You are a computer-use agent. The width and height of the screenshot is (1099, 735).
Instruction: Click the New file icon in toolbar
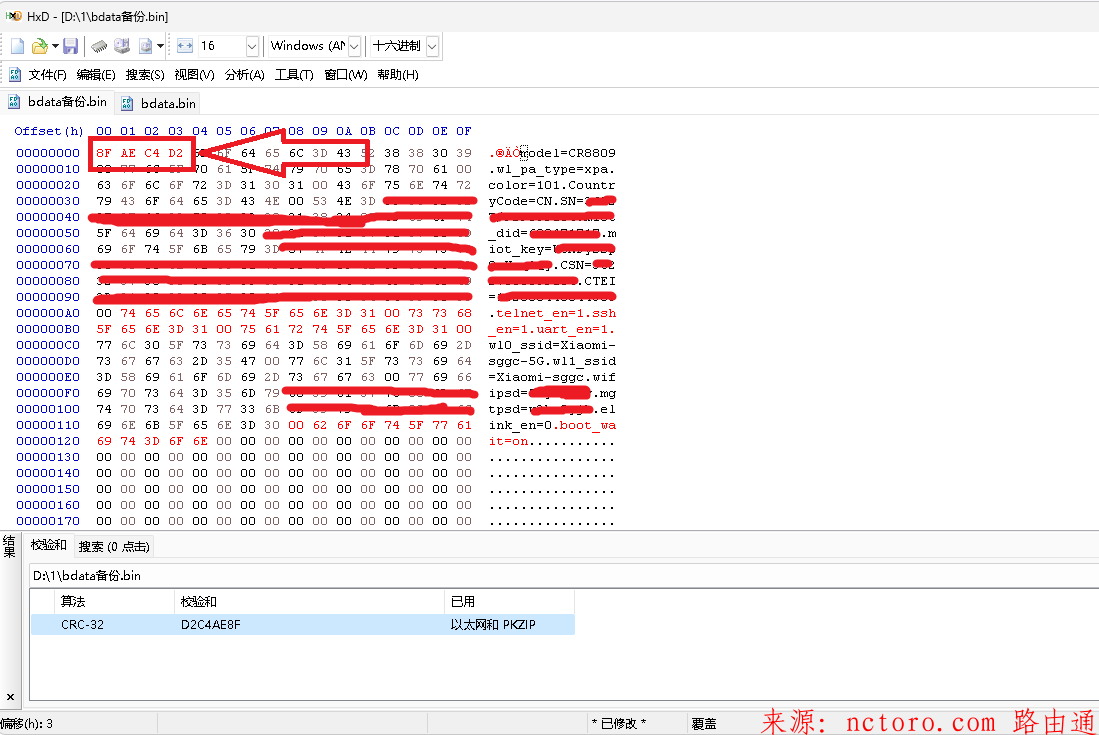[x=18, y=46]
